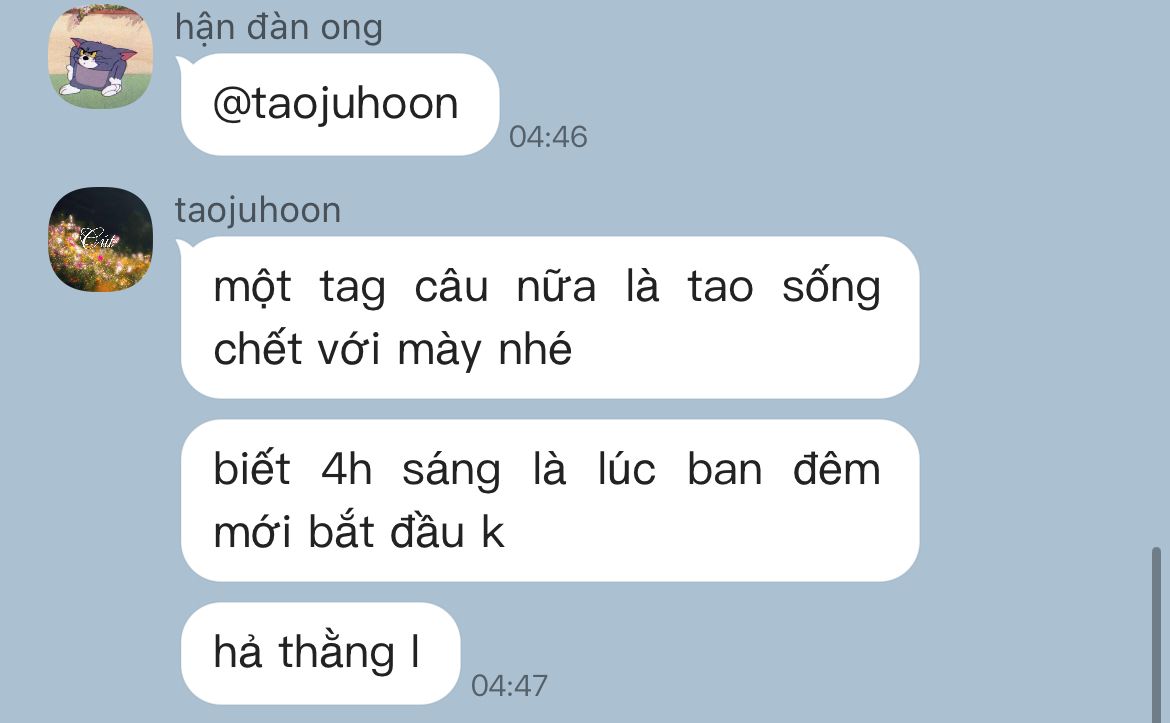Click the chat scrollbar thumb

1156,634
